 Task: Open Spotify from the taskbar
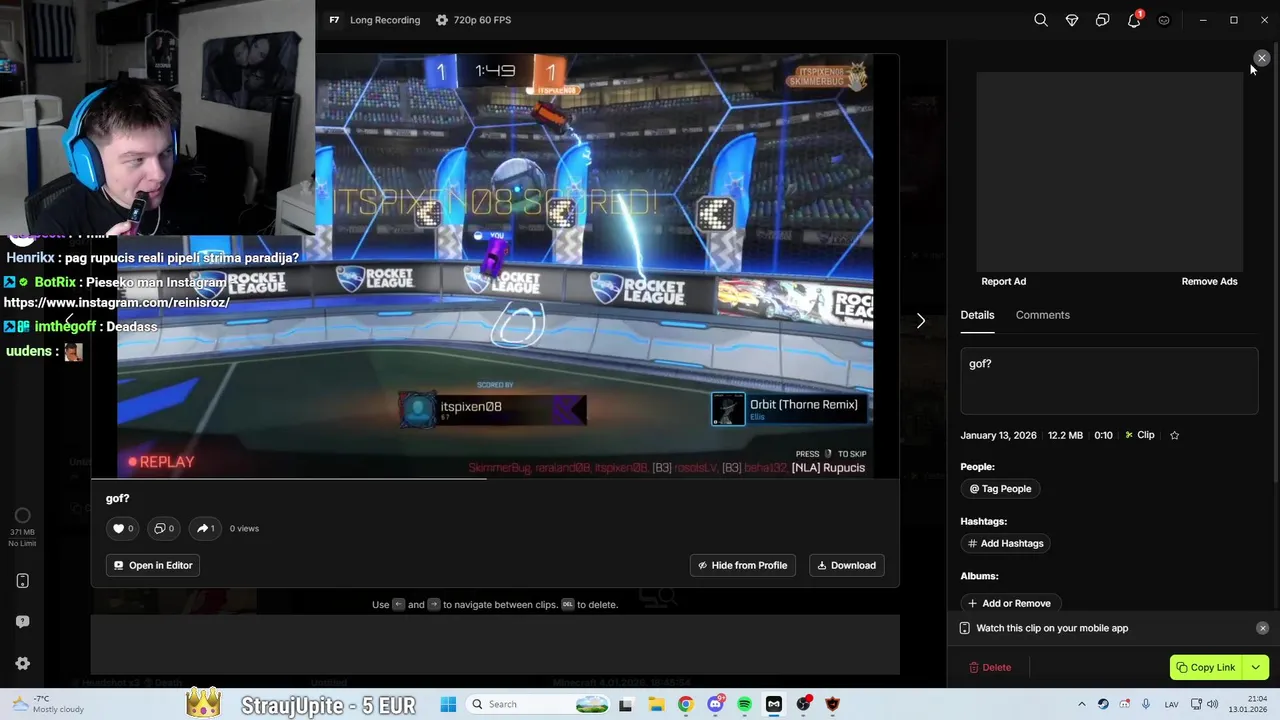pyautogui.click(x=744, y=704)
